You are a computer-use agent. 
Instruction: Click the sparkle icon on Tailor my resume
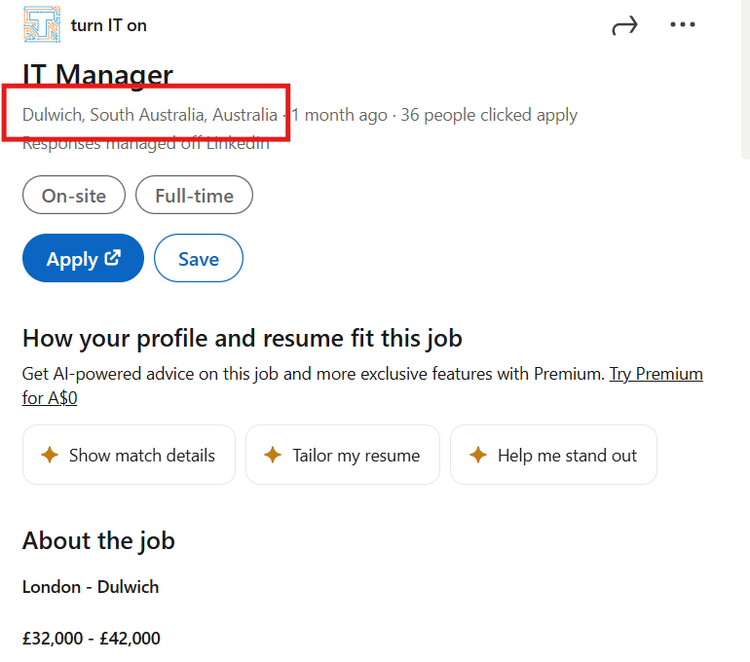click(273, 454)
